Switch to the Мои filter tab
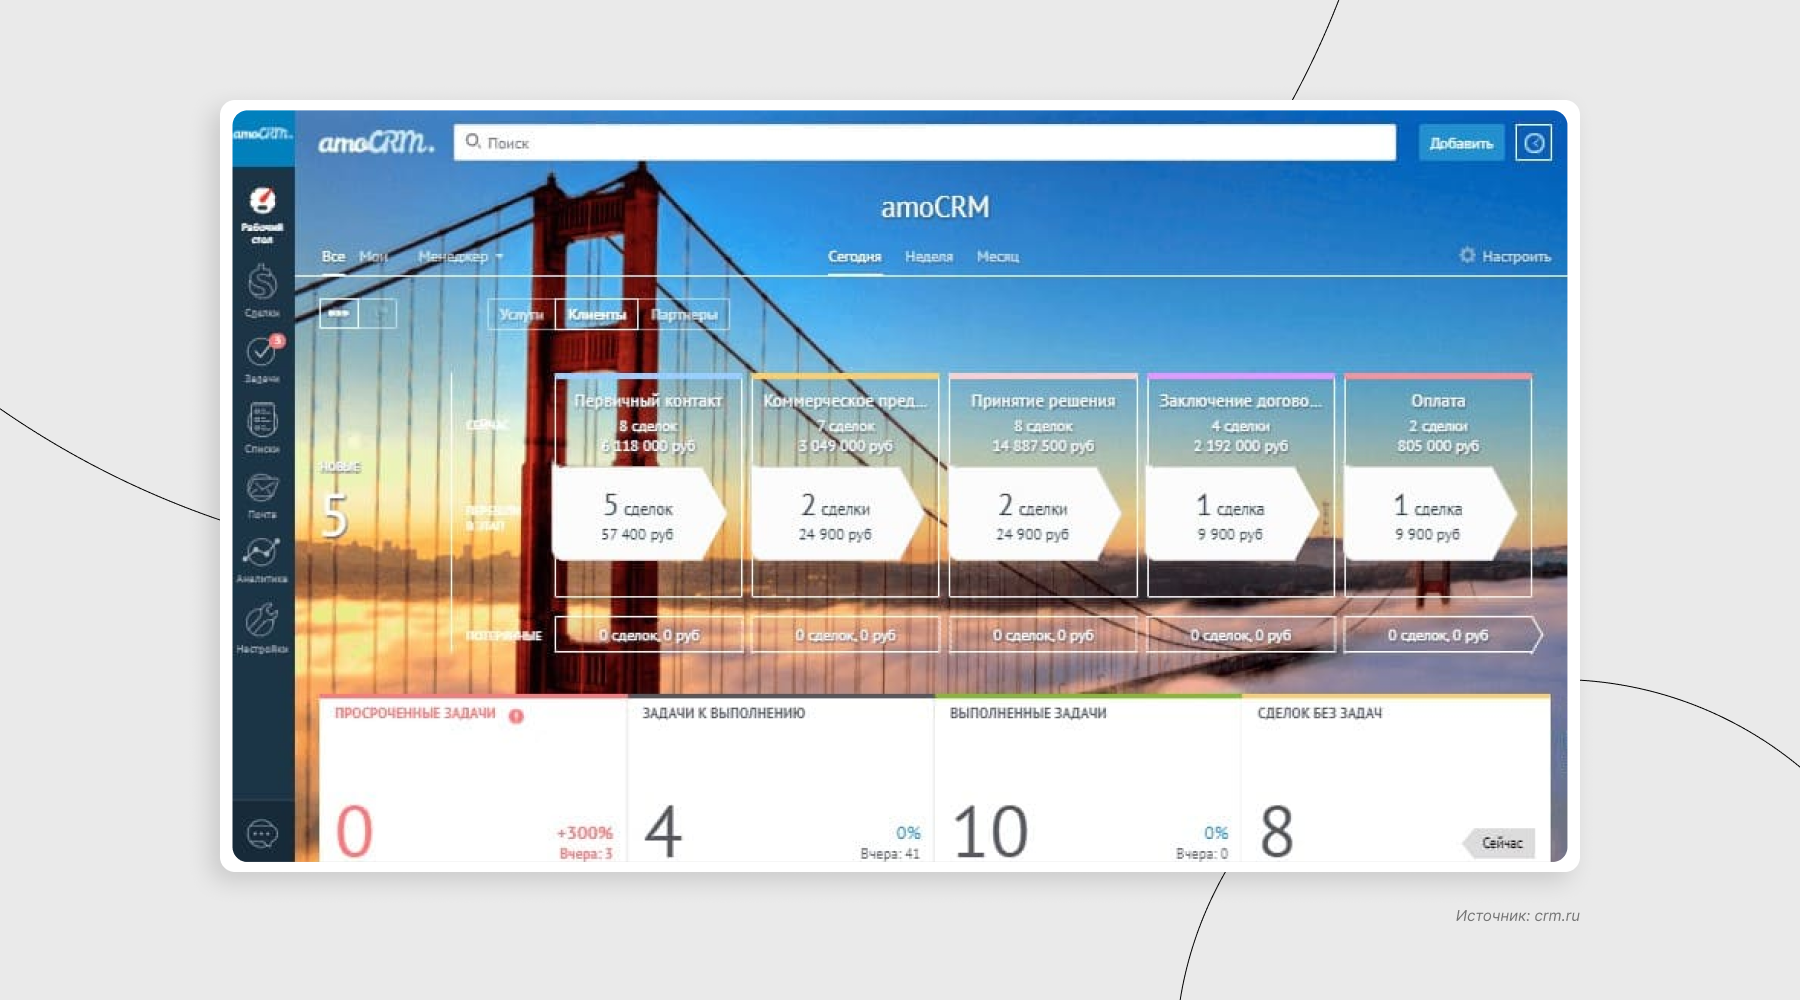The height and width of the screenshot is (1000, 1800). pyautogui.click(x=373, y=256)
